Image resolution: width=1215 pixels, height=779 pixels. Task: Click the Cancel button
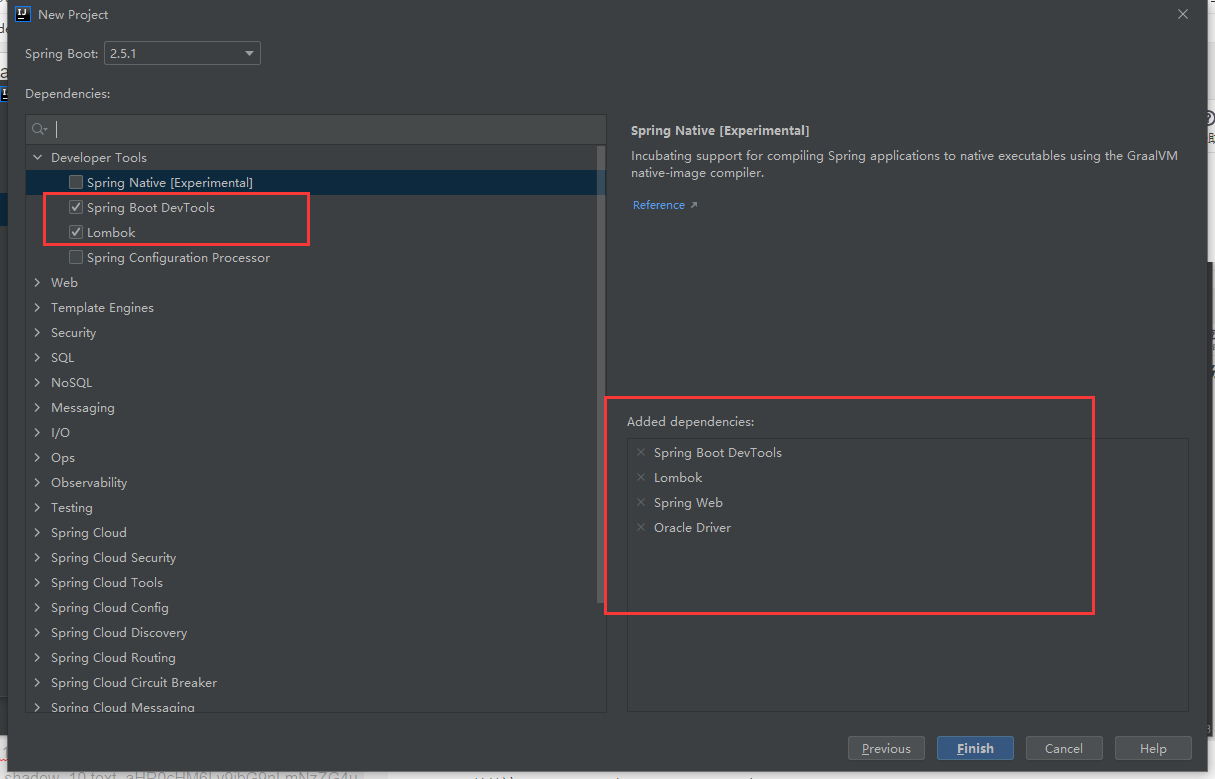click(x=1064, y=748)
